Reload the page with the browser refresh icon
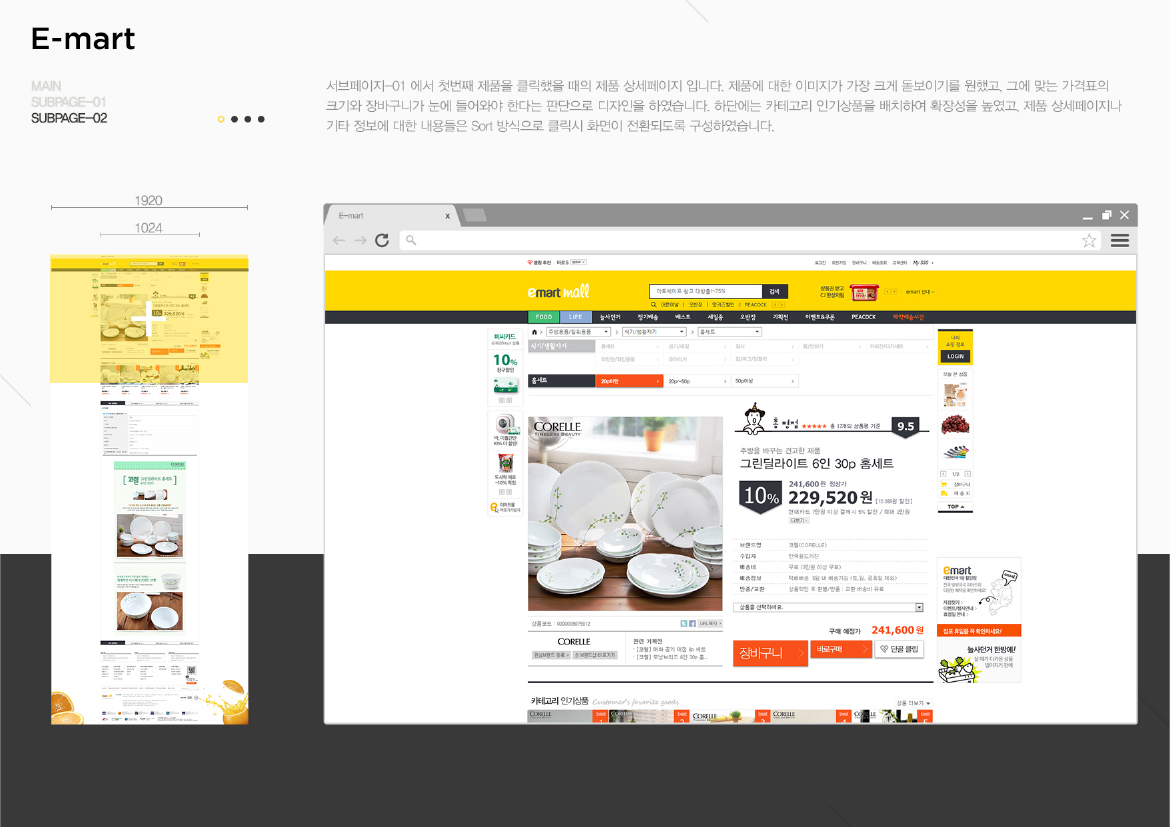1170x827 pixels. (x=383, y=240)
